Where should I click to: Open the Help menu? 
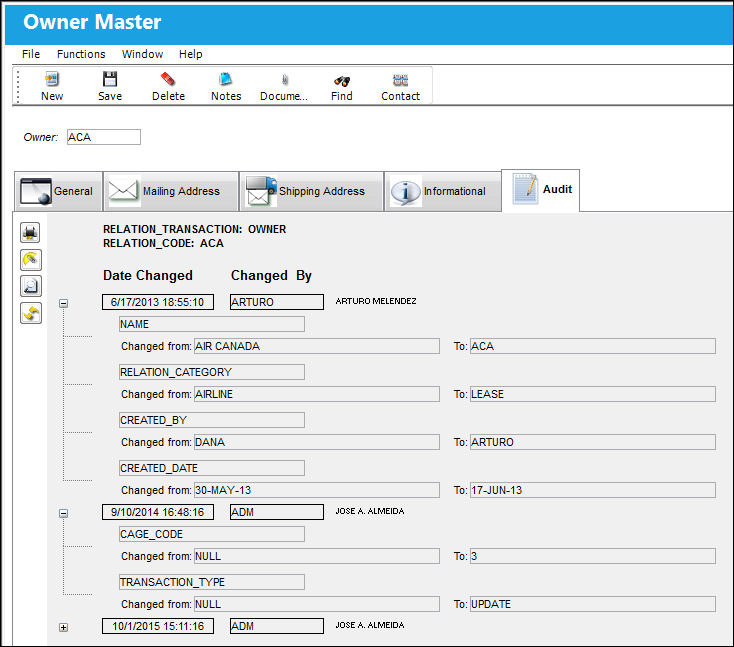pyautogui.click(x=191, y=54)
